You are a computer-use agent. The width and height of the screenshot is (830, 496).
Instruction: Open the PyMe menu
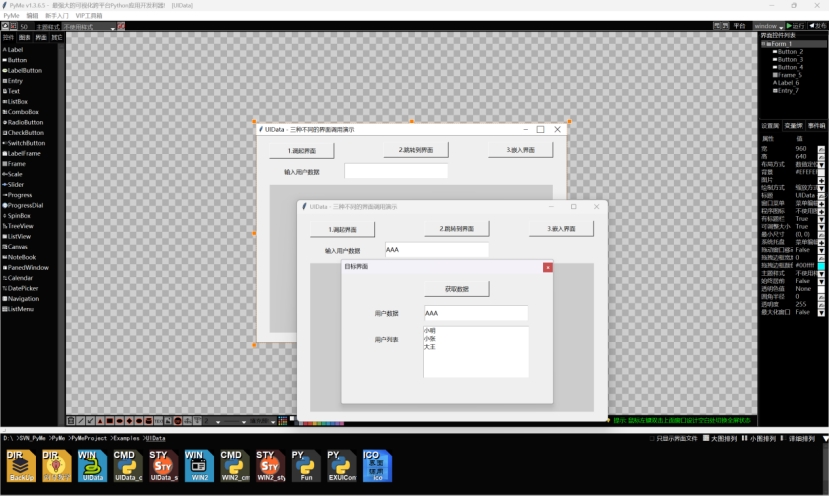point(11,16)
